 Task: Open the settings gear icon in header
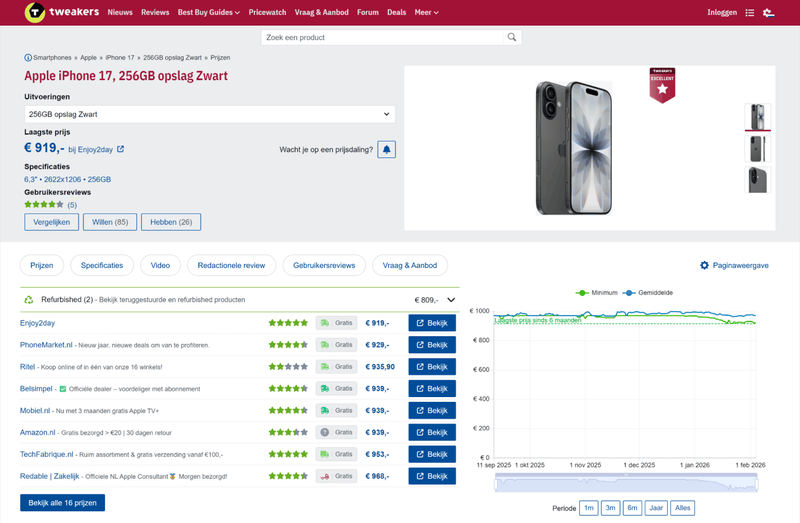click(x=768, y=13)
